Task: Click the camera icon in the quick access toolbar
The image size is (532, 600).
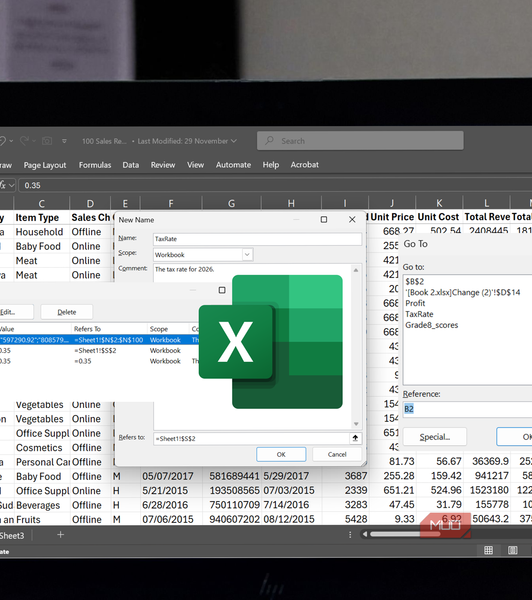Action: click(47, 141)
